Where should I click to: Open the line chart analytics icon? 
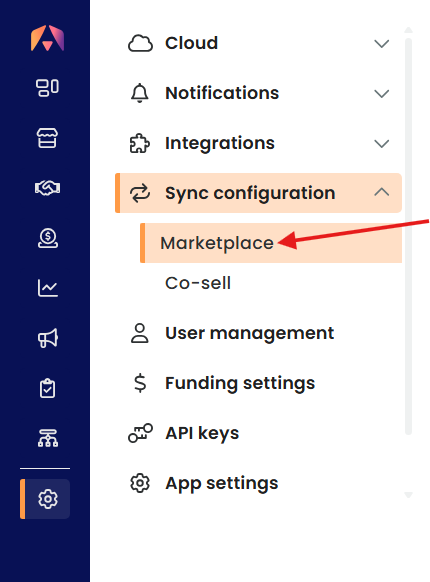48,288
